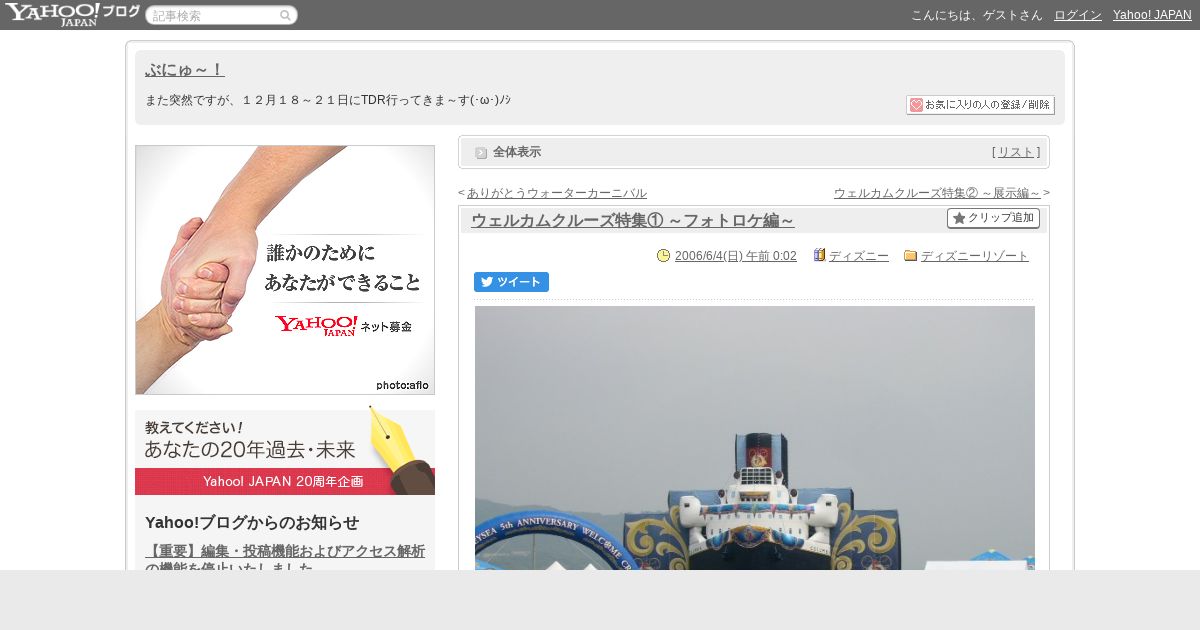
Task: Open the ログイン link
Action: [x=1078, y=15]
